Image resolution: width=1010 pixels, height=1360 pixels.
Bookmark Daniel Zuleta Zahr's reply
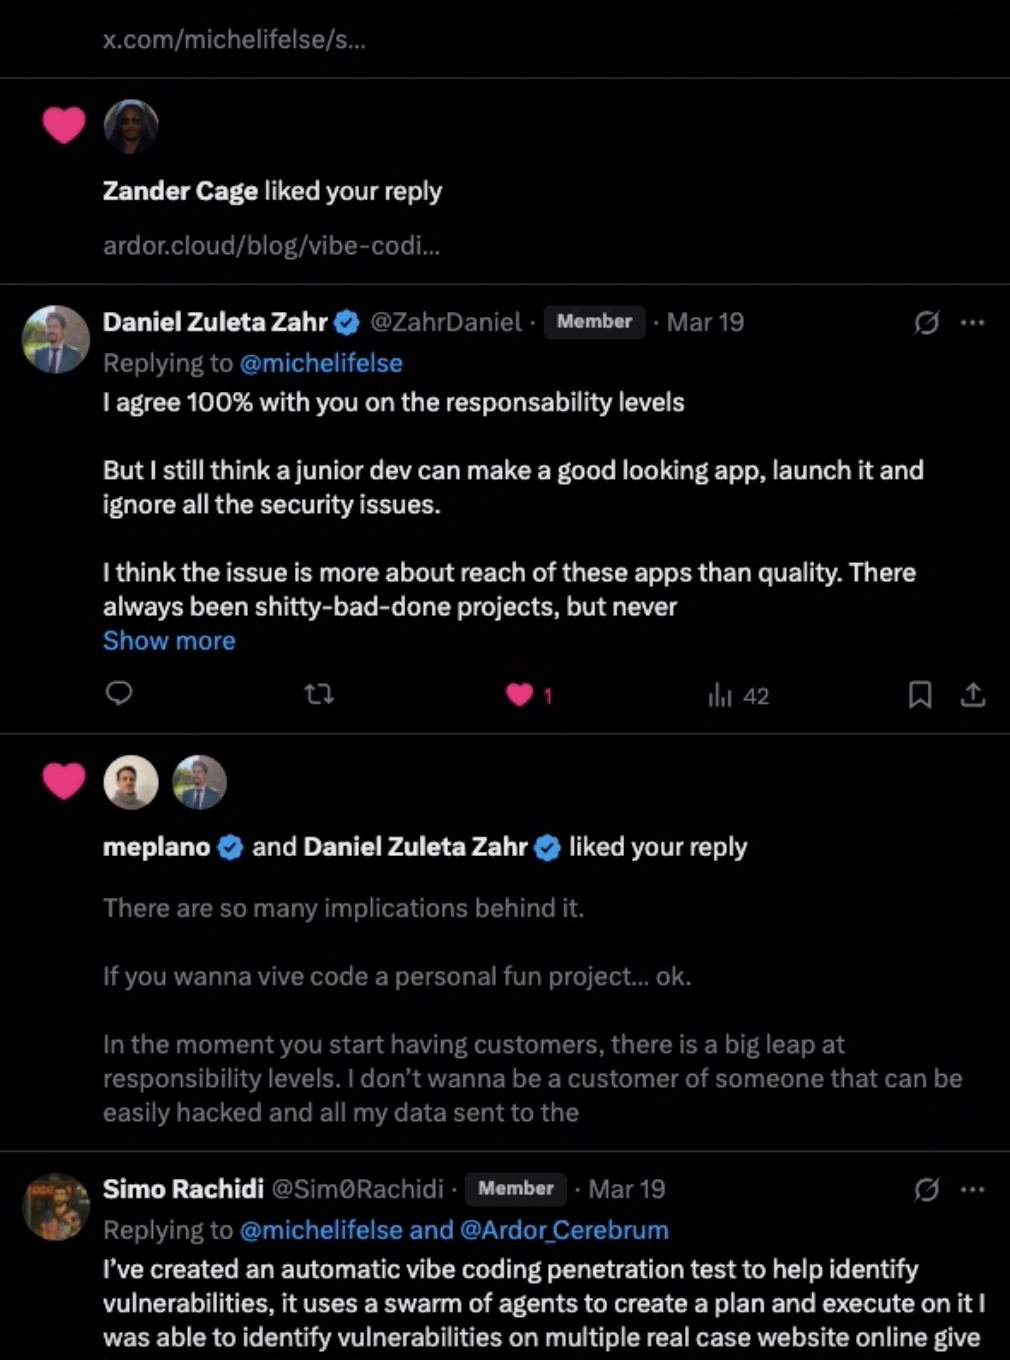tap(920, 695)
